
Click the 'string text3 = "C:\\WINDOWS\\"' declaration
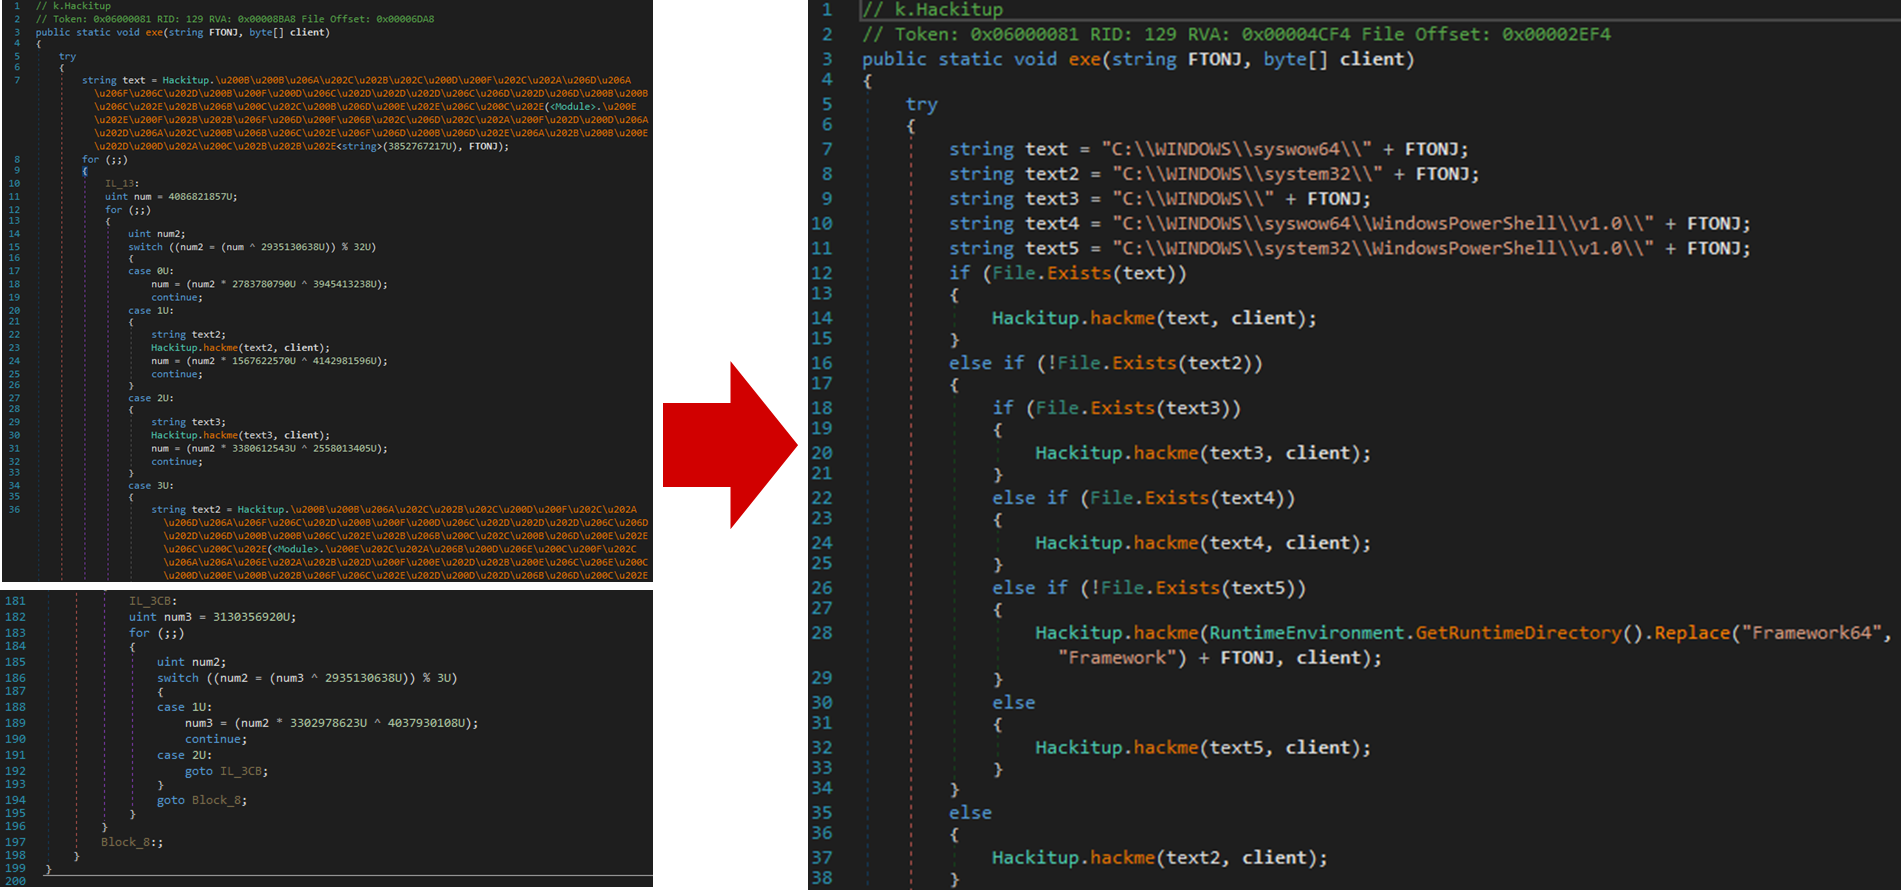[1160, 199]
